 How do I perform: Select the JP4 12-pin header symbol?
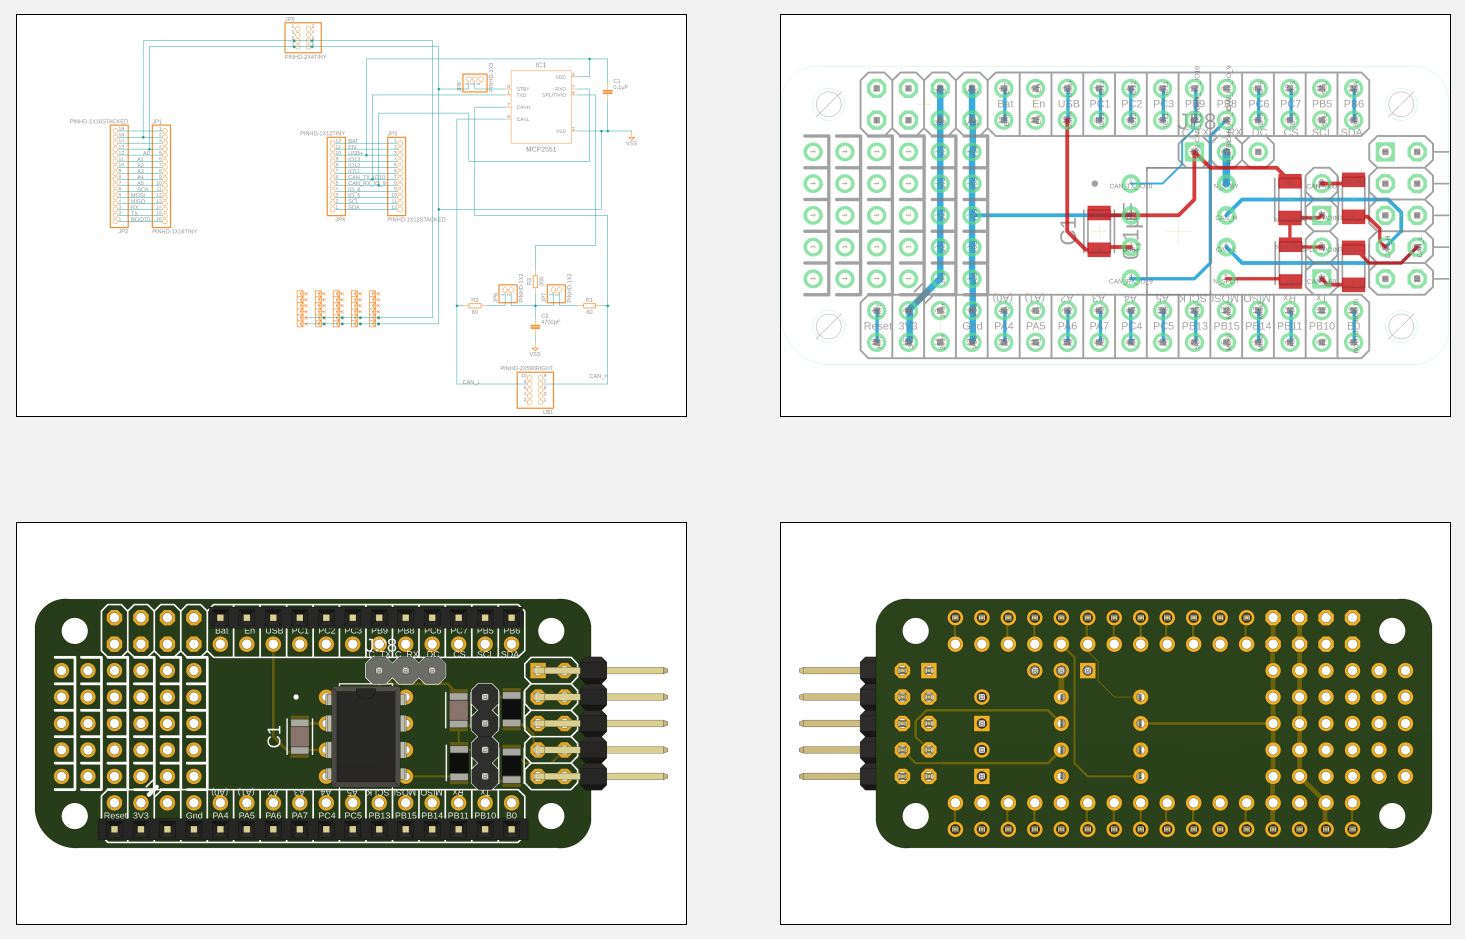click(336, 176)
